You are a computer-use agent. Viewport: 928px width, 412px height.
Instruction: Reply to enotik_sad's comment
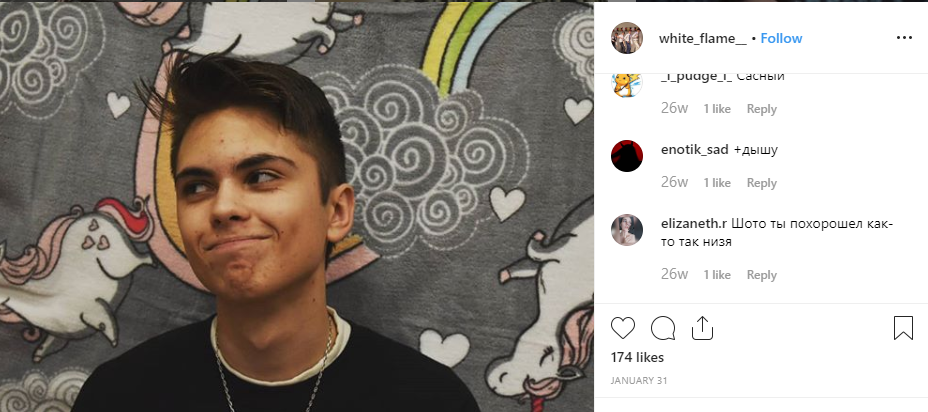tap(761, 183)
